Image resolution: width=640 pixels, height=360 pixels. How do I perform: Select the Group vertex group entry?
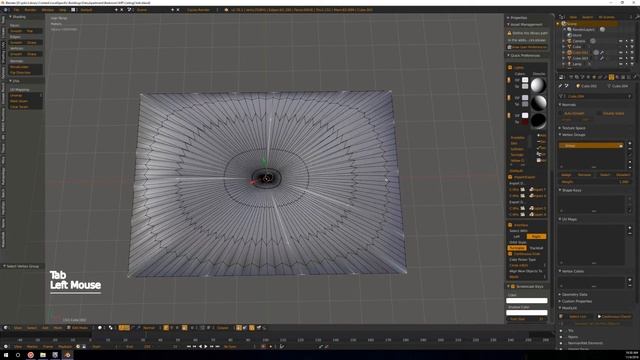591,145
